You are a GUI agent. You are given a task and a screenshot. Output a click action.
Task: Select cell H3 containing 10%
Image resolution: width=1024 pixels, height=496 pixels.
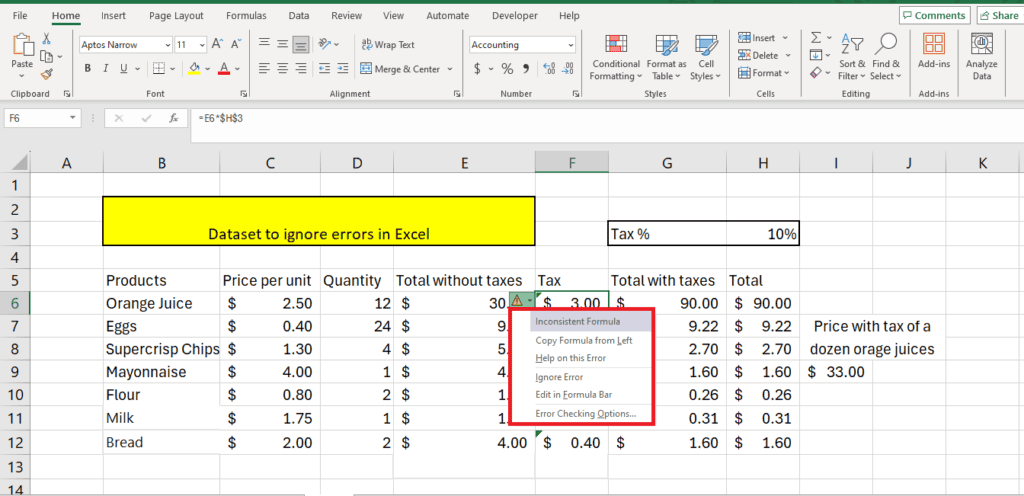(x=762, y=234)
